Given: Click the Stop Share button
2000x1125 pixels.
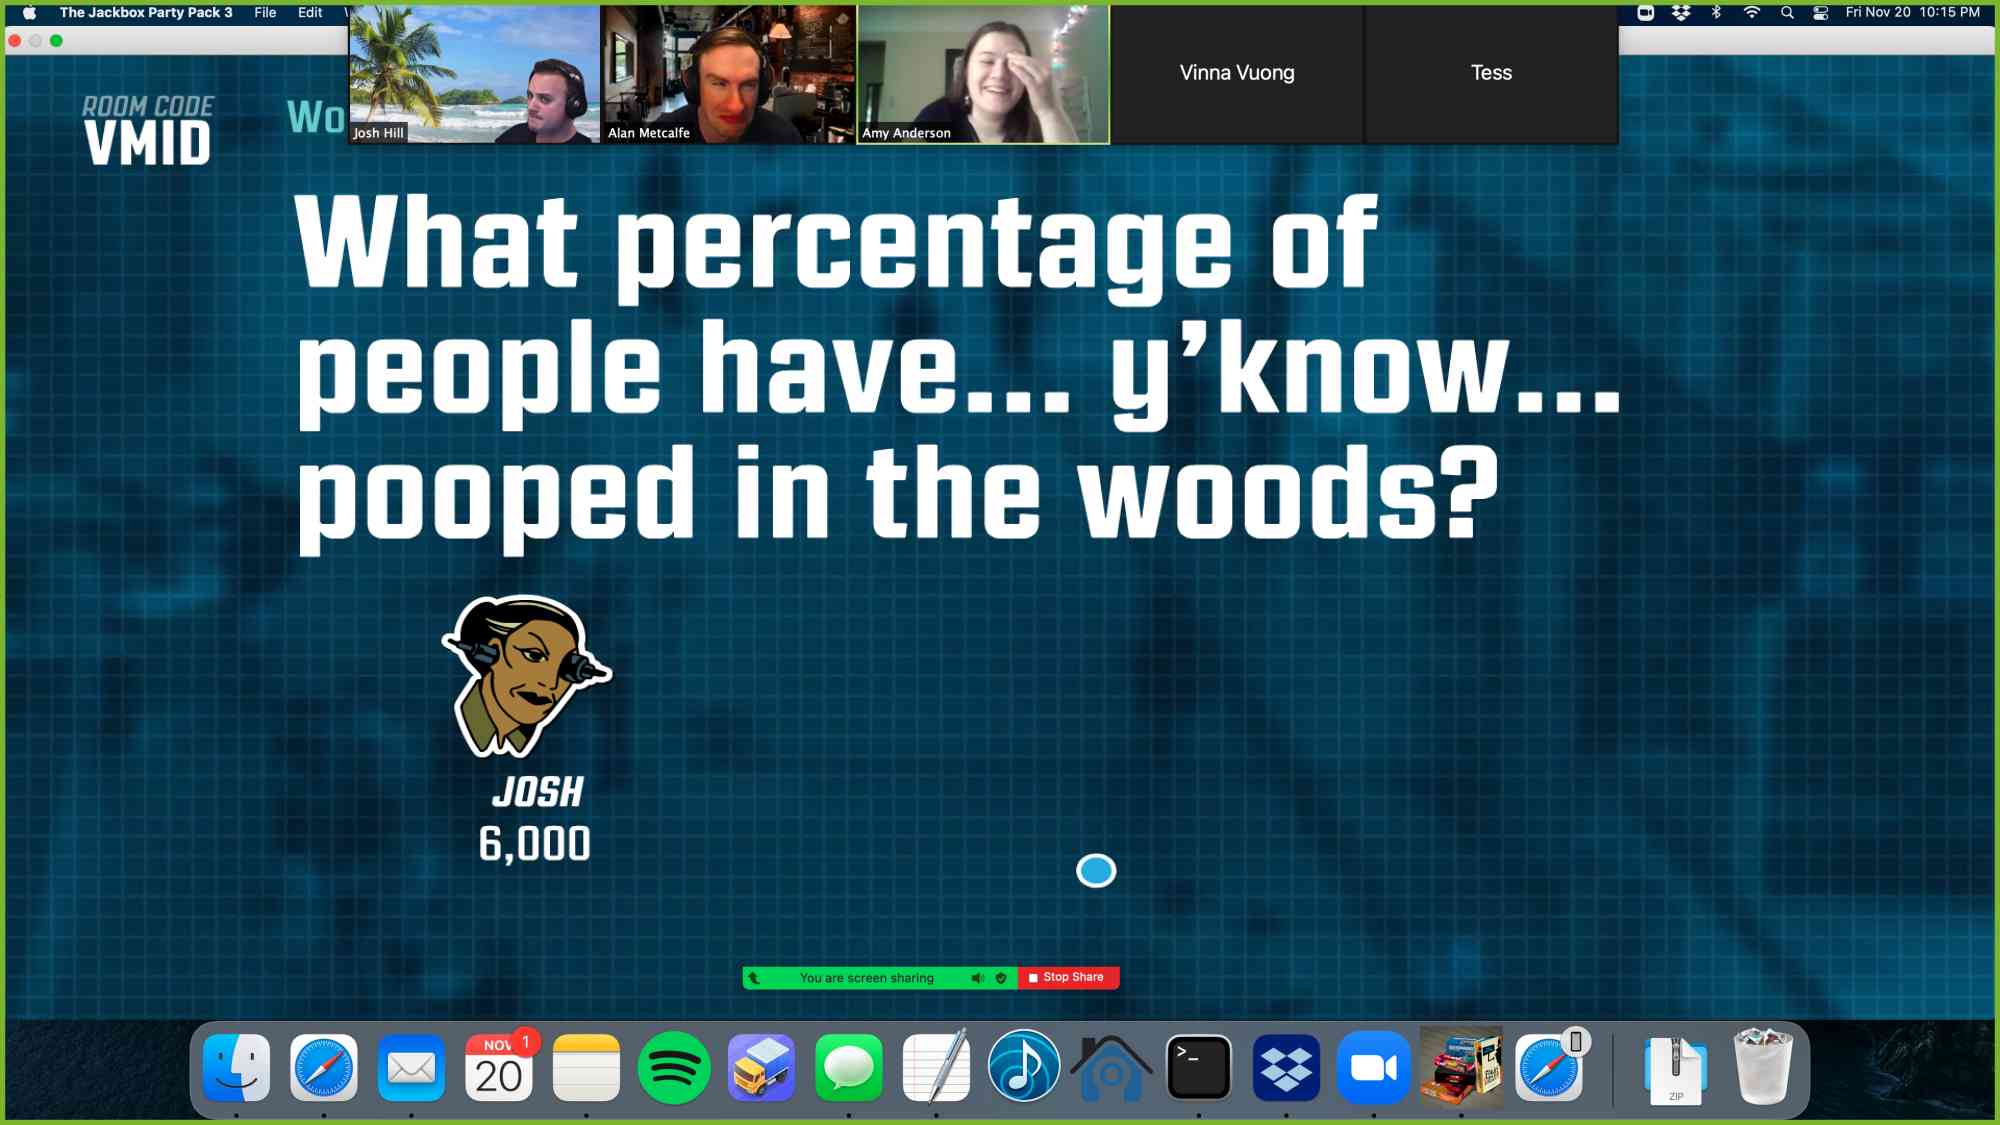Looking at the screenshot, I should (x=1067, y=977).
